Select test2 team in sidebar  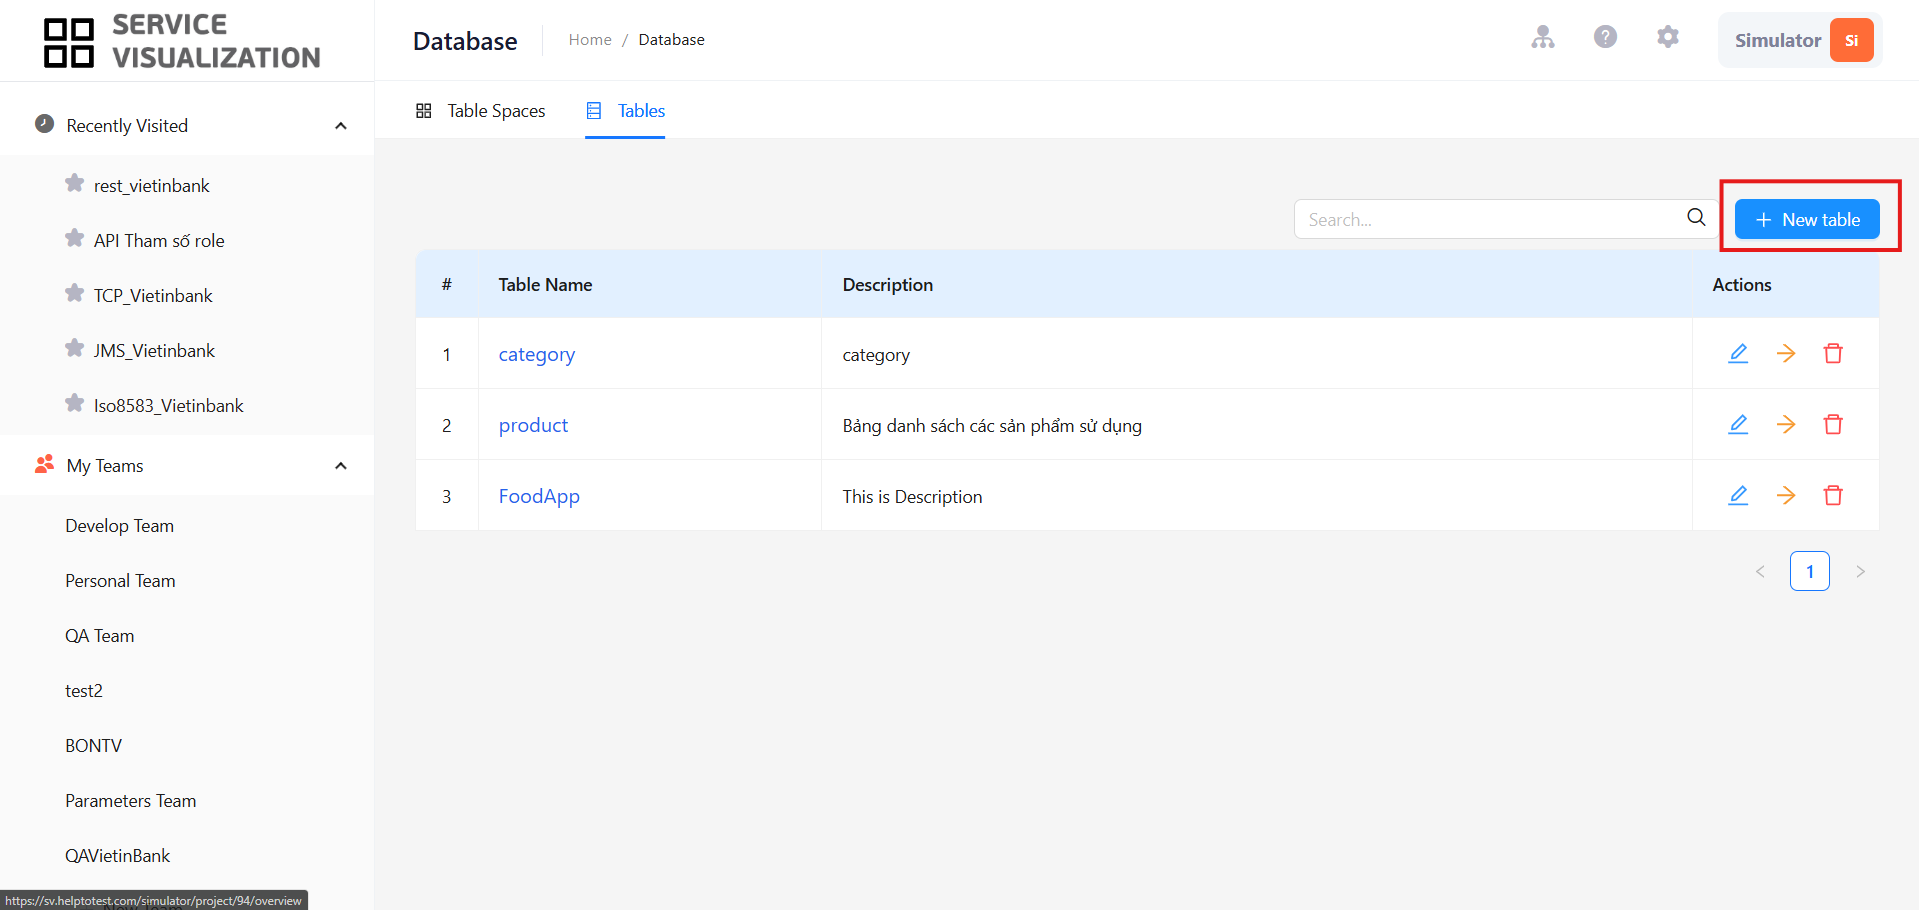(84, 691)
